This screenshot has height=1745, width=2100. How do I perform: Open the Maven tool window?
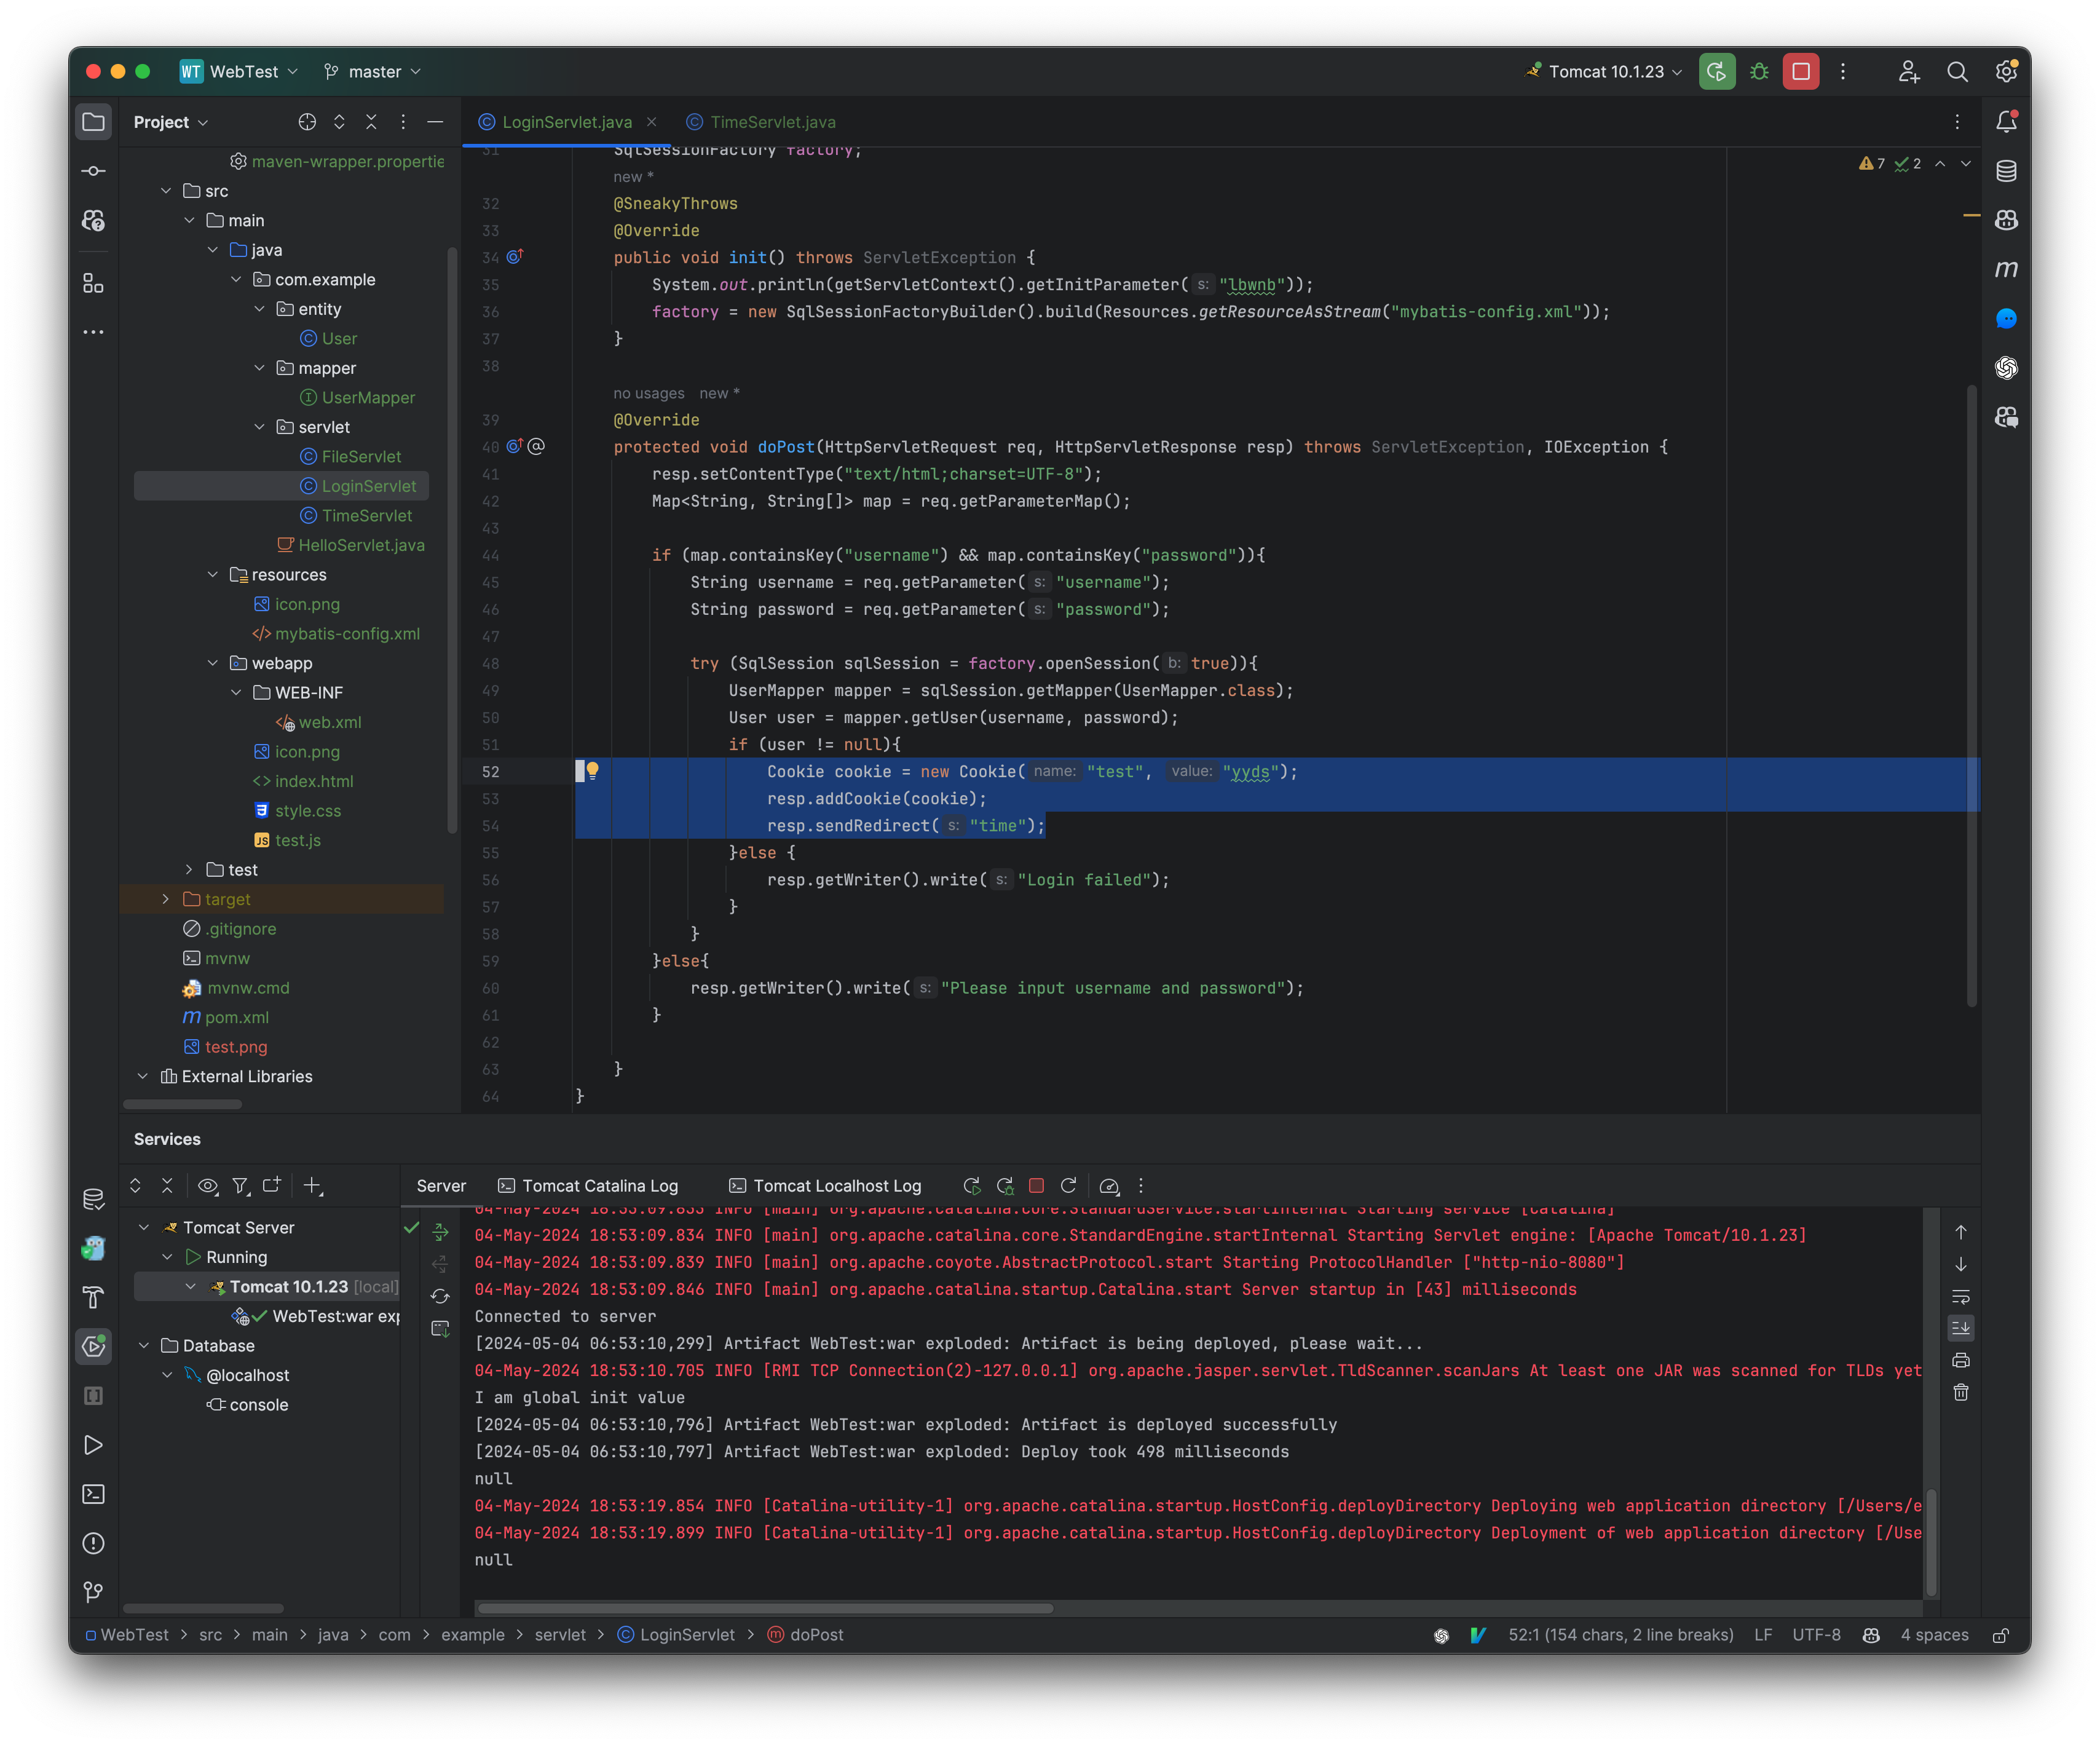point(2006,268)
